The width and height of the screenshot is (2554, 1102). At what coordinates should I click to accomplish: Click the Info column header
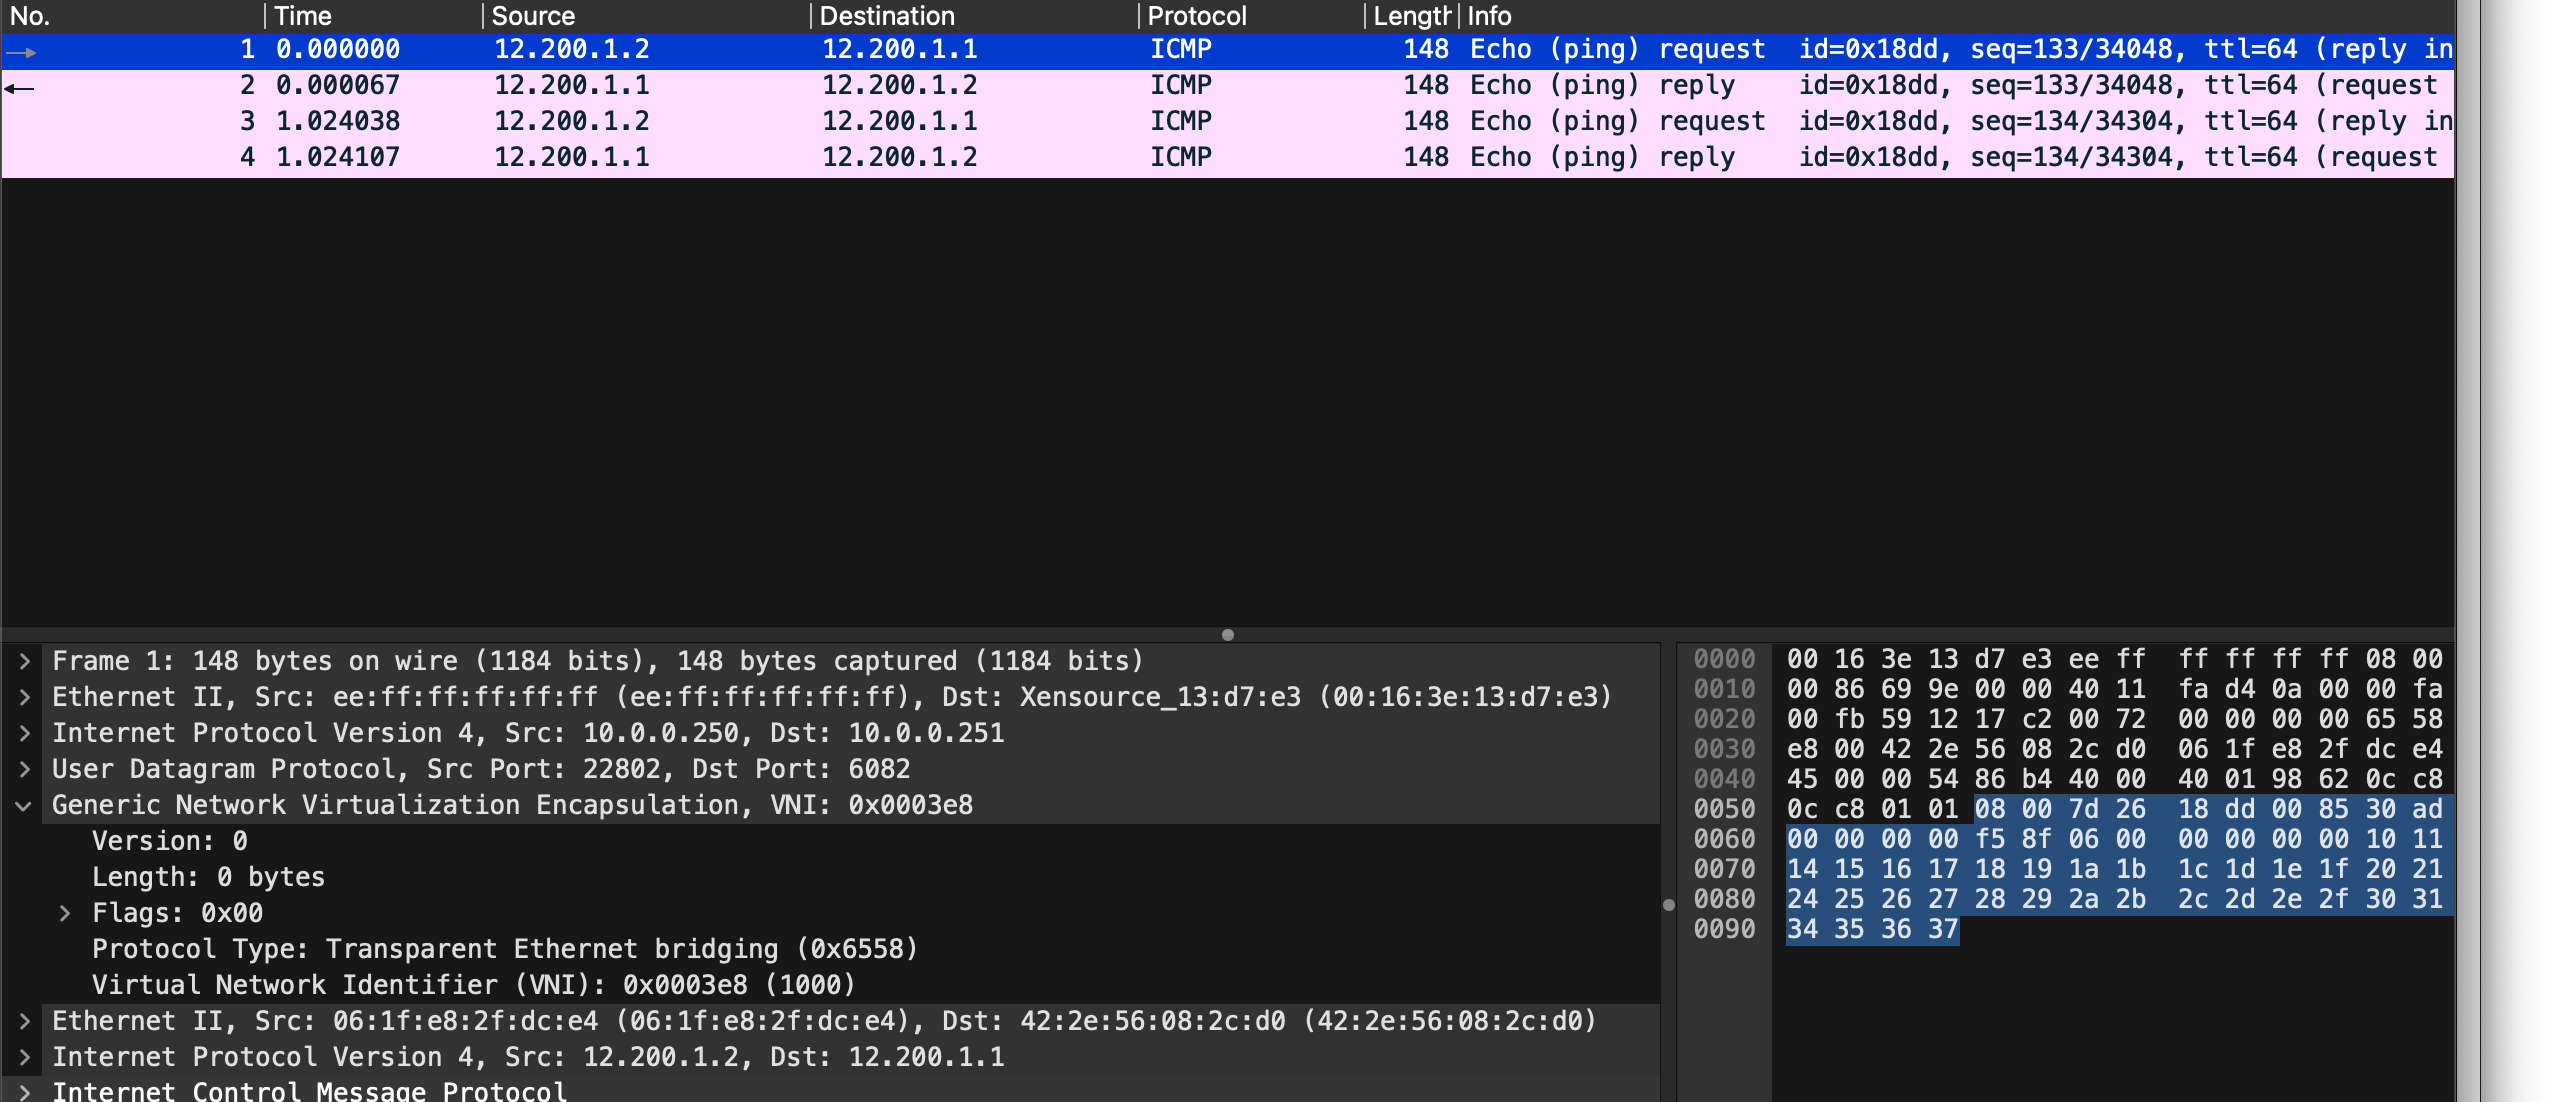tap(1489, 16)
